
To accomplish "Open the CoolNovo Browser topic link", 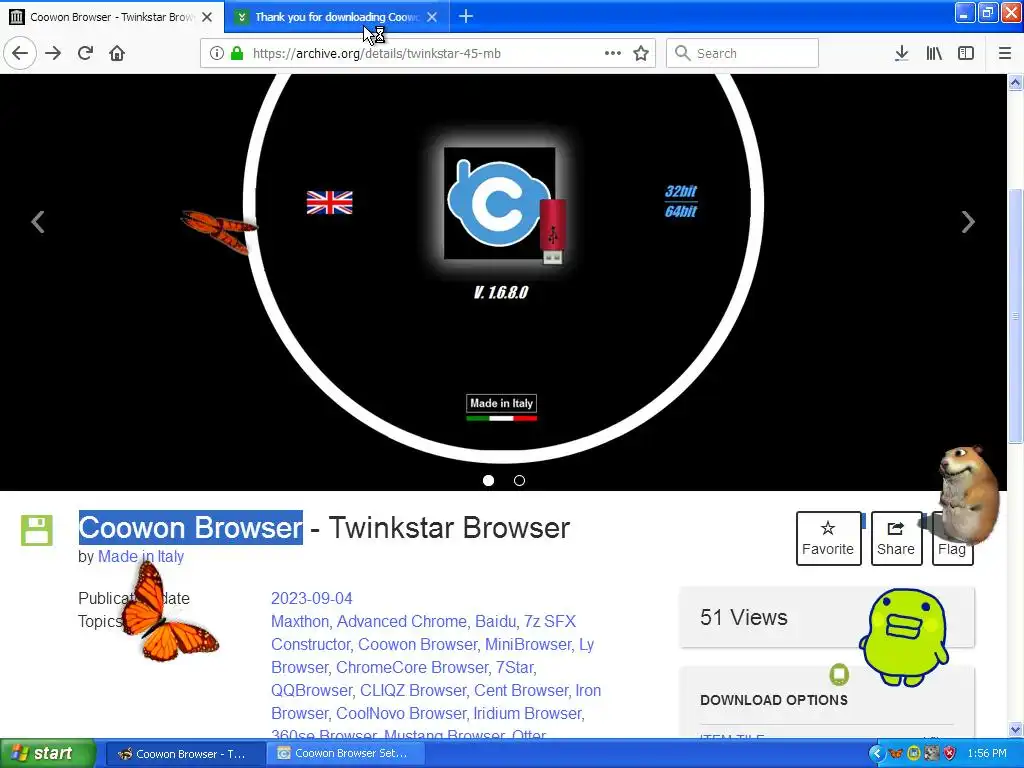I will coord(401,713).
